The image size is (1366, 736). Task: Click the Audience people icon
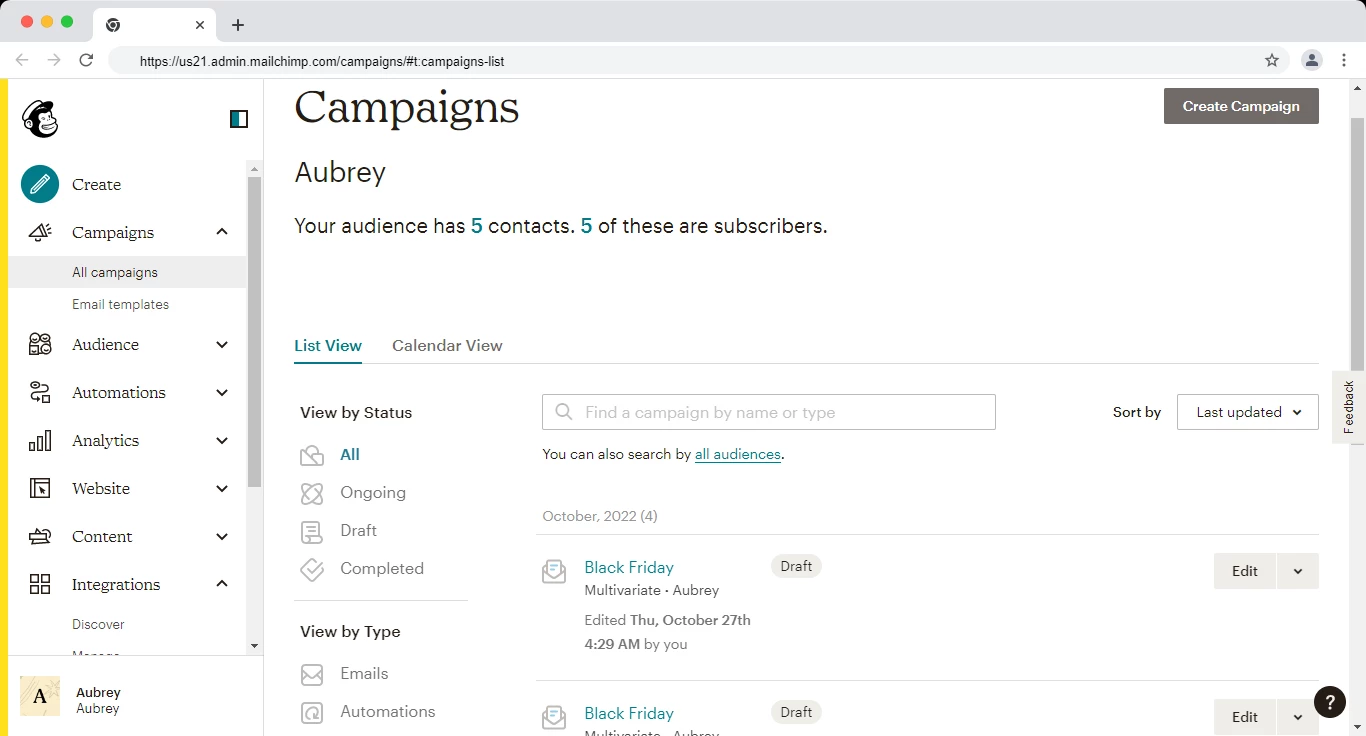coord(40,344)
